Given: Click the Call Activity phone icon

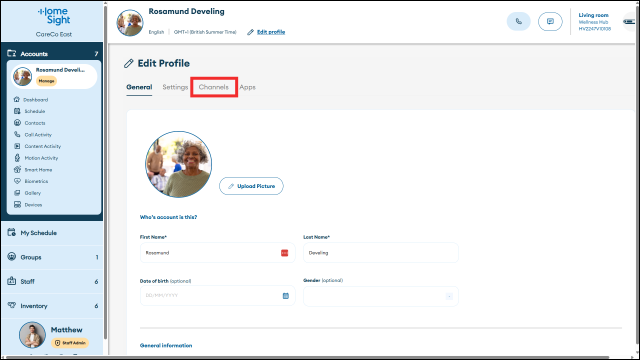Looking at the screenshot, I should pyautogui.click(x=17, y=134).
